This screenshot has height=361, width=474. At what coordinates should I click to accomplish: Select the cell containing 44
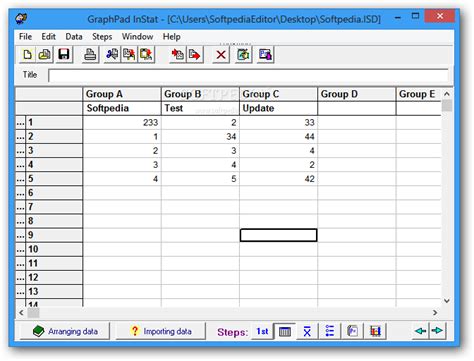point(278,137)
